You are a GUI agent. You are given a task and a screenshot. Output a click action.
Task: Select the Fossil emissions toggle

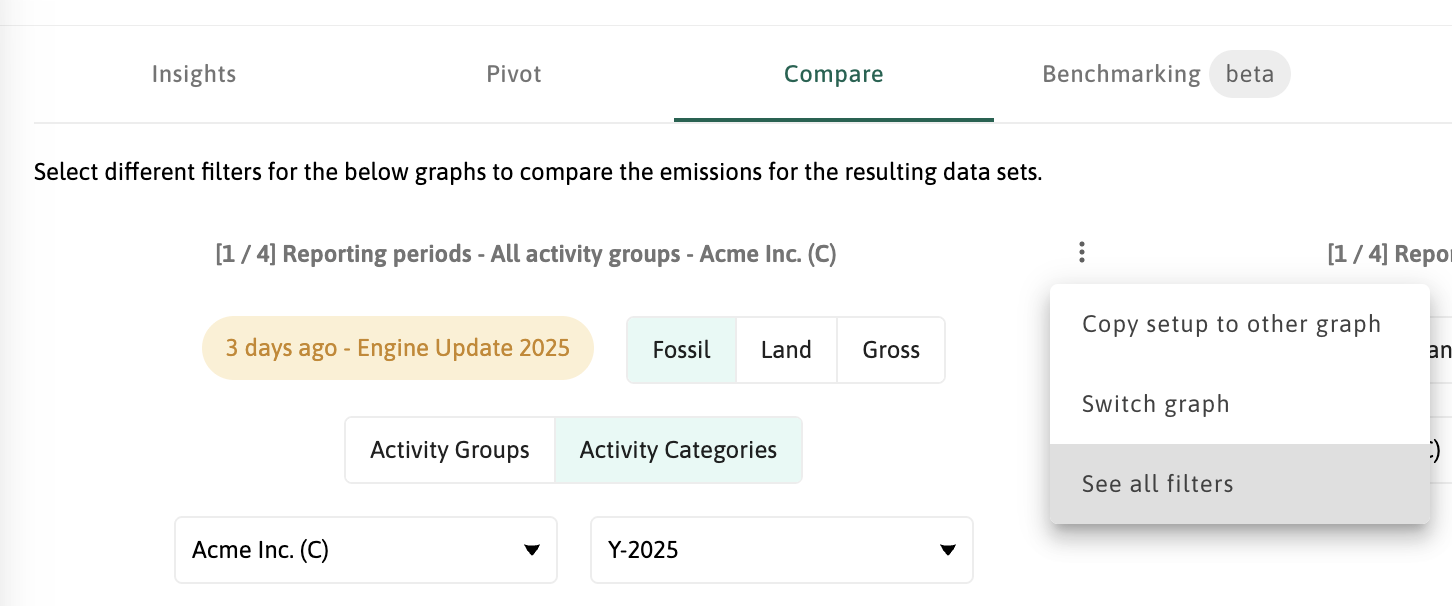(x=681, y=350)
